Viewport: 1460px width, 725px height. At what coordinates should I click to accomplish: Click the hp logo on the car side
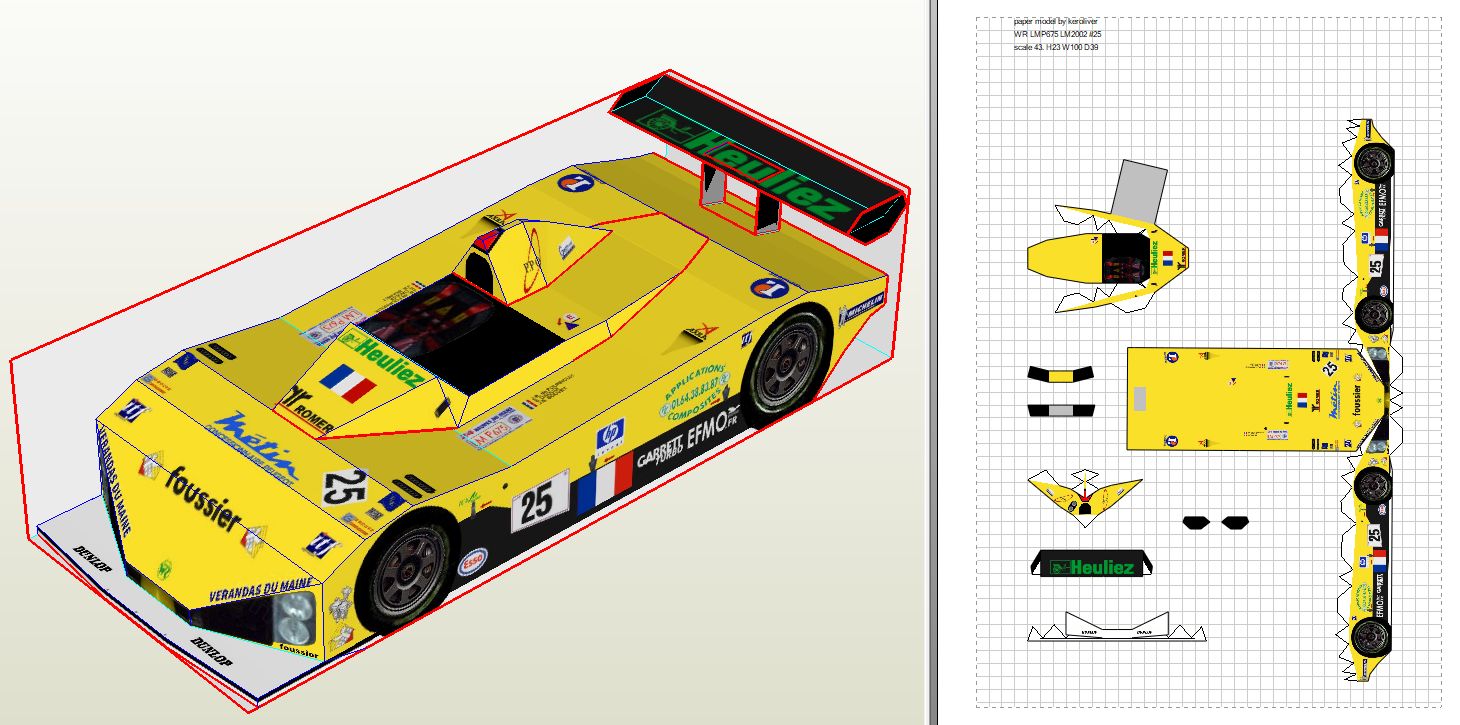pyautogui.click(x=607, y=440)
